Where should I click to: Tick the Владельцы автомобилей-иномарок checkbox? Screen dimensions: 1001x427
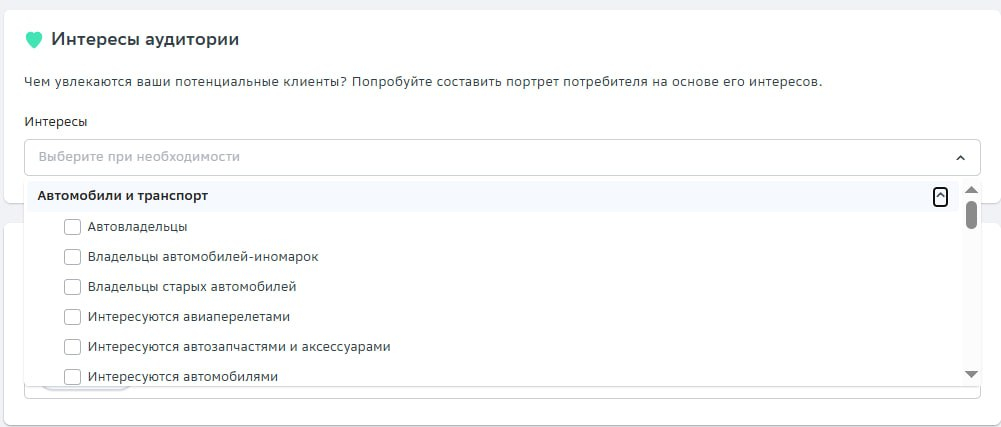pos(73,257)
